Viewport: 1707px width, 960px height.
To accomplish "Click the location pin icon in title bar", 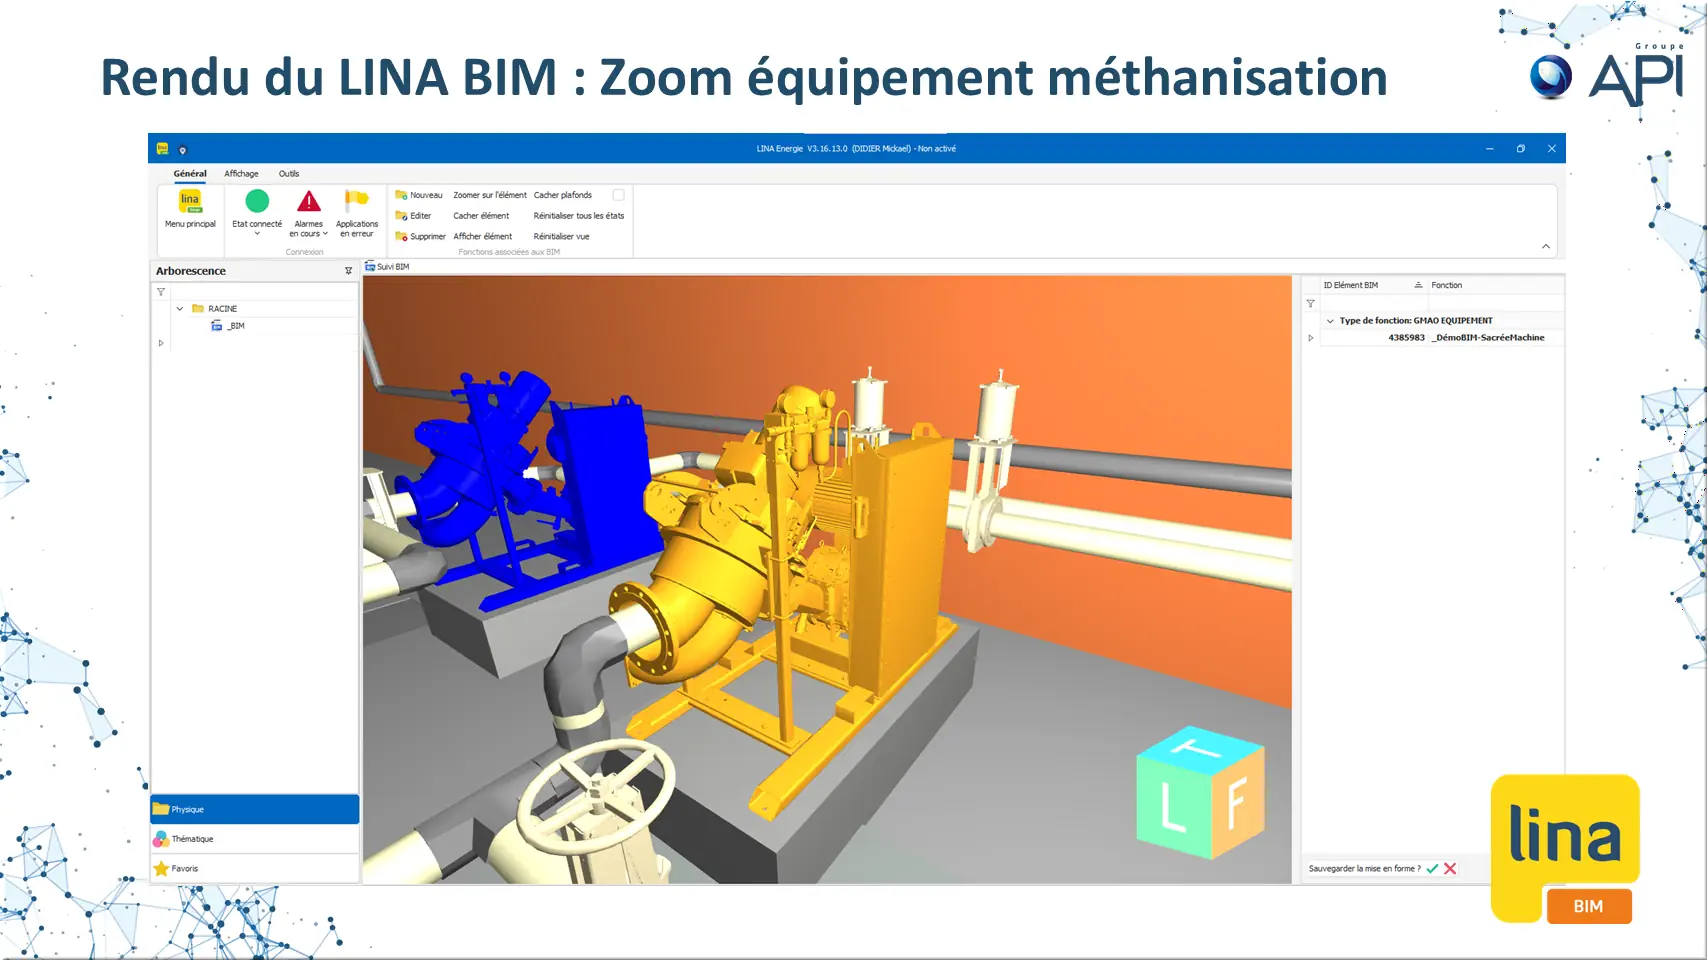I will coord(182,150).
